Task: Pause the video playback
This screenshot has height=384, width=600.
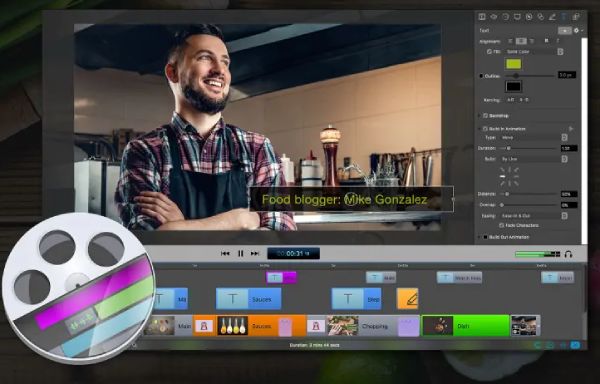Action: [x=240, y=253]
